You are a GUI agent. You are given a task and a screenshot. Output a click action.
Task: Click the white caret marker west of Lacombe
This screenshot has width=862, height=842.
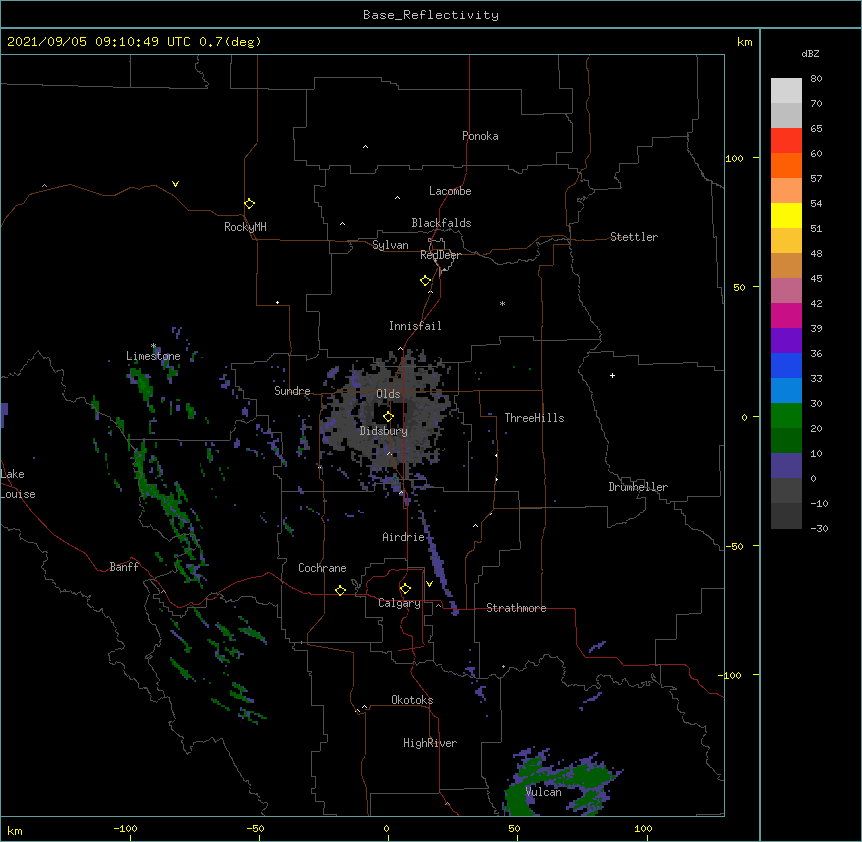397,197
